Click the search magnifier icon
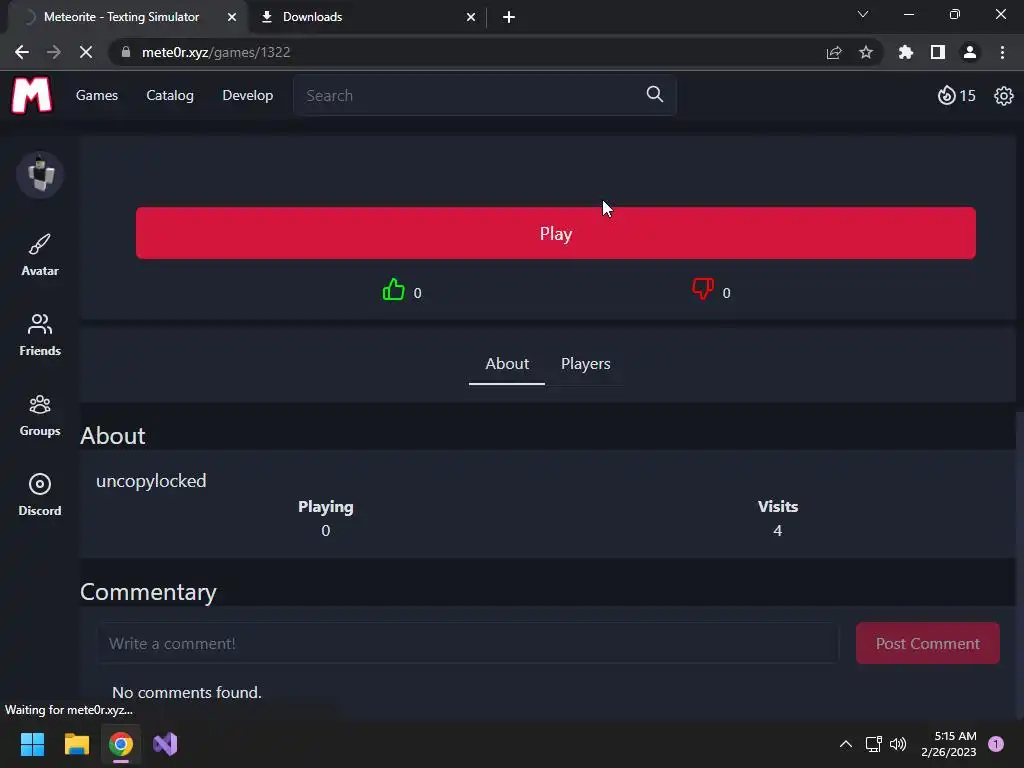 click(654, 95)
